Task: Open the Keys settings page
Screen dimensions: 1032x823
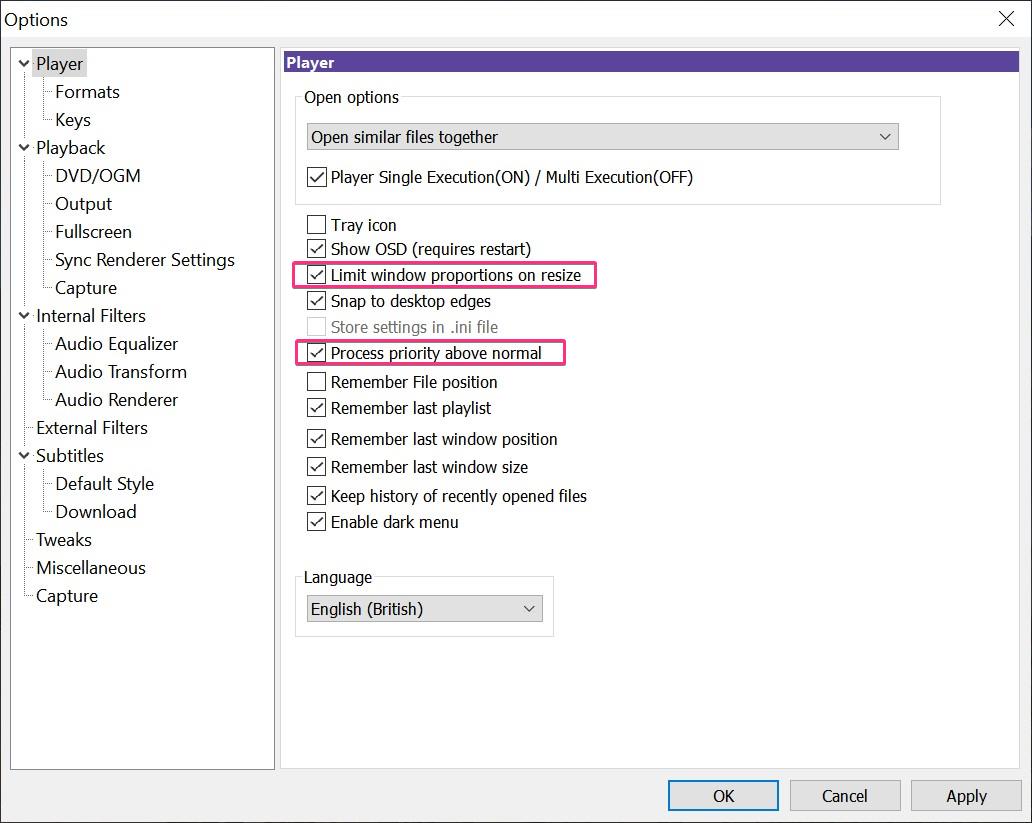Action: coord(72,119)
